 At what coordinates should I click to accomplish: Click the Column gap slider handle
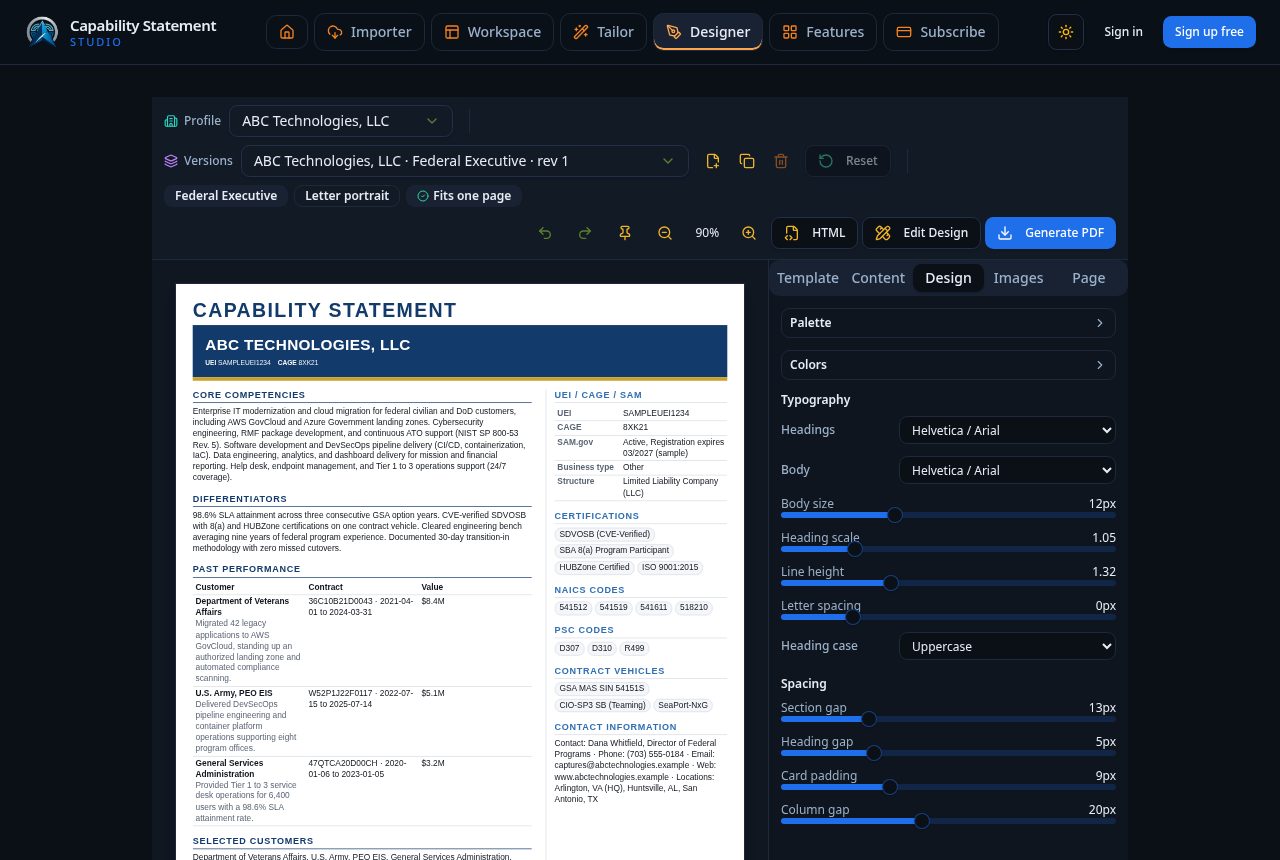922,821
